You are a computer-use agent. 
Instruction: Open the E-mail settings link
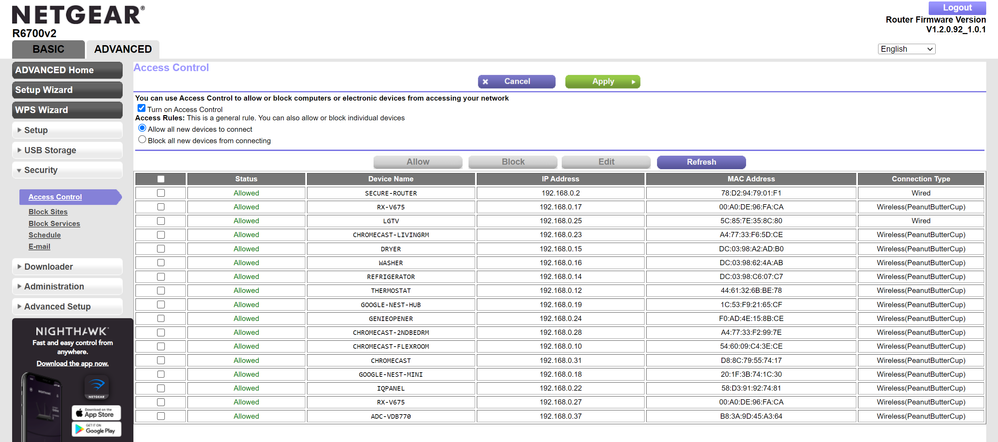39,246
